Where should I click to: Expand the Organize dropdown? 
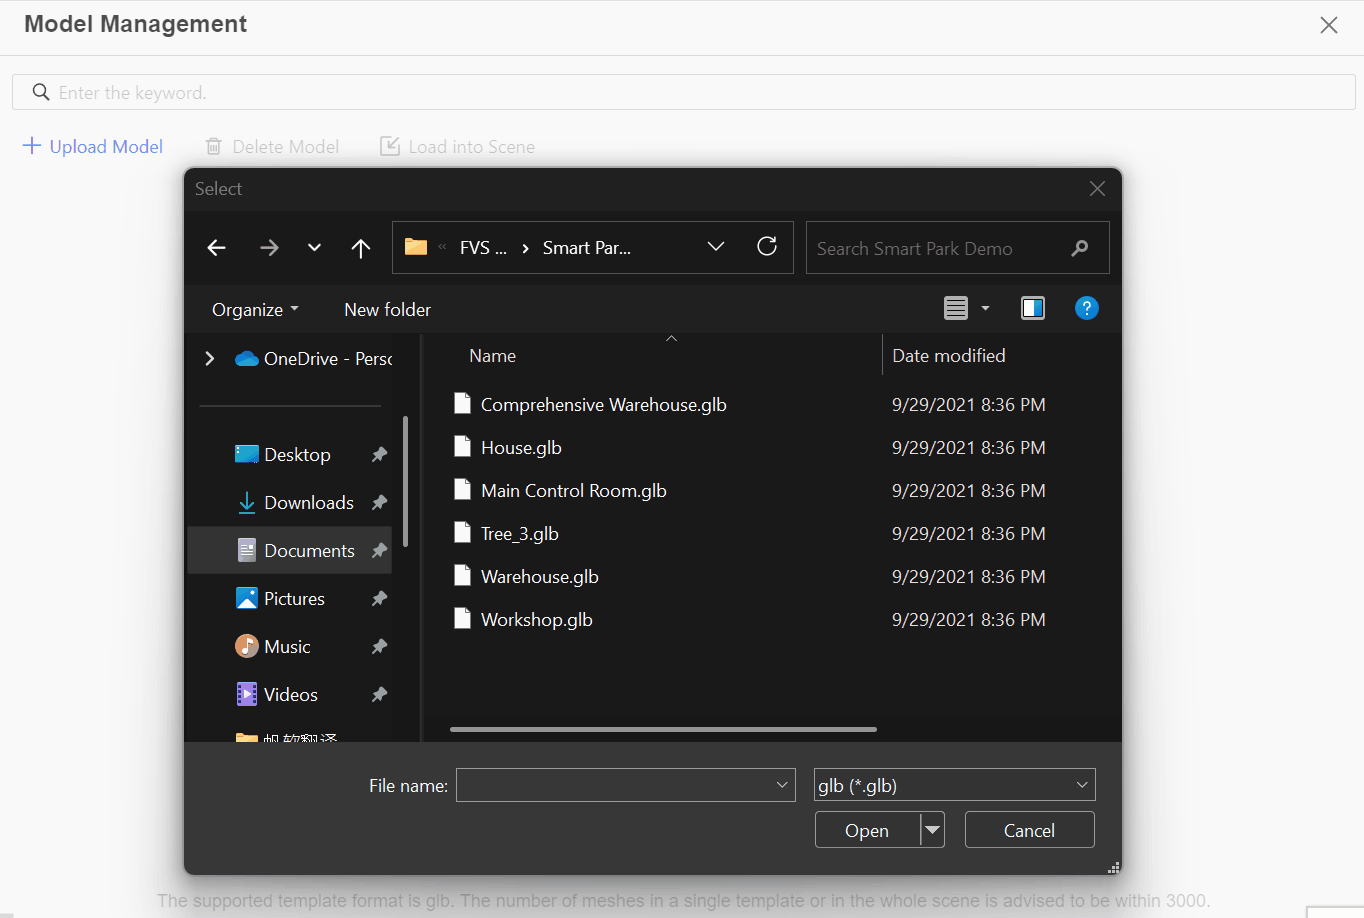(x=254, y=310)
